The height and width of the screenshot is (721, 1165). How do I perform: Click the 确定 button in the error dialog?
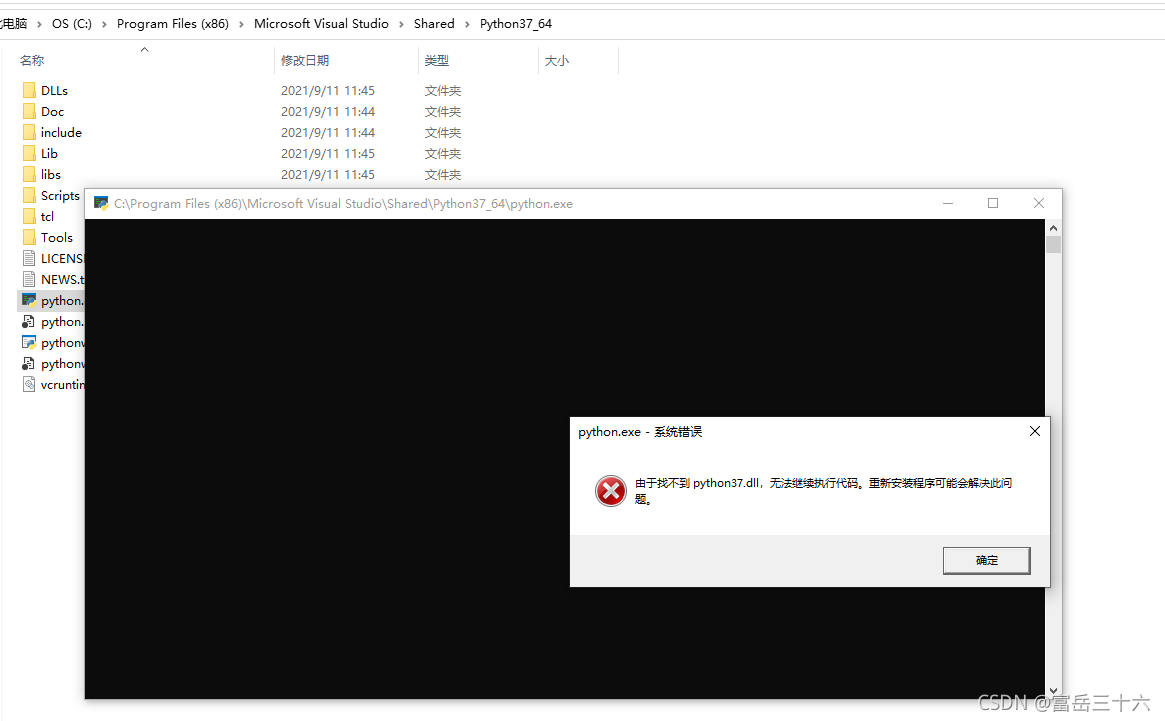coord(986,560)
